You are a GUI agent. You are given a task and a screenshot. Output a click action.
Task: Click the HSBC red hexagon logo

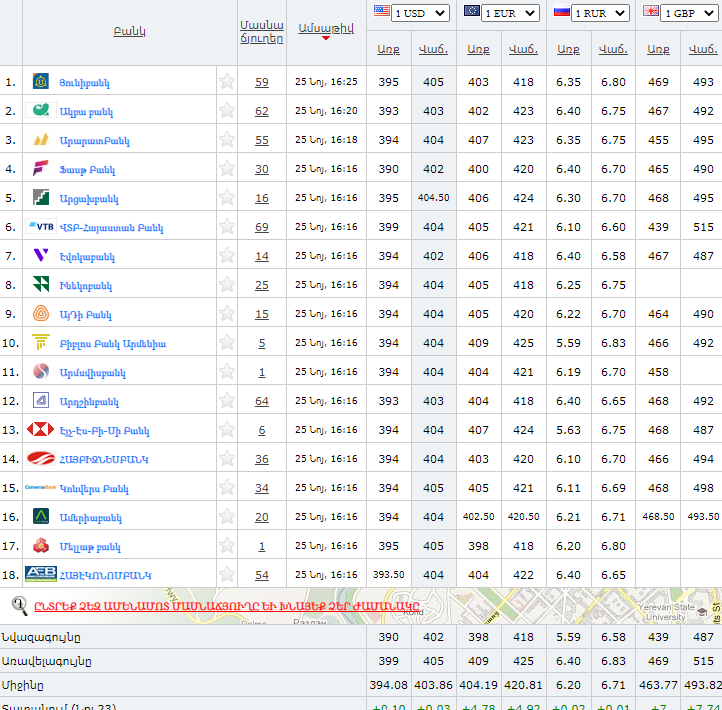[41, 429]
